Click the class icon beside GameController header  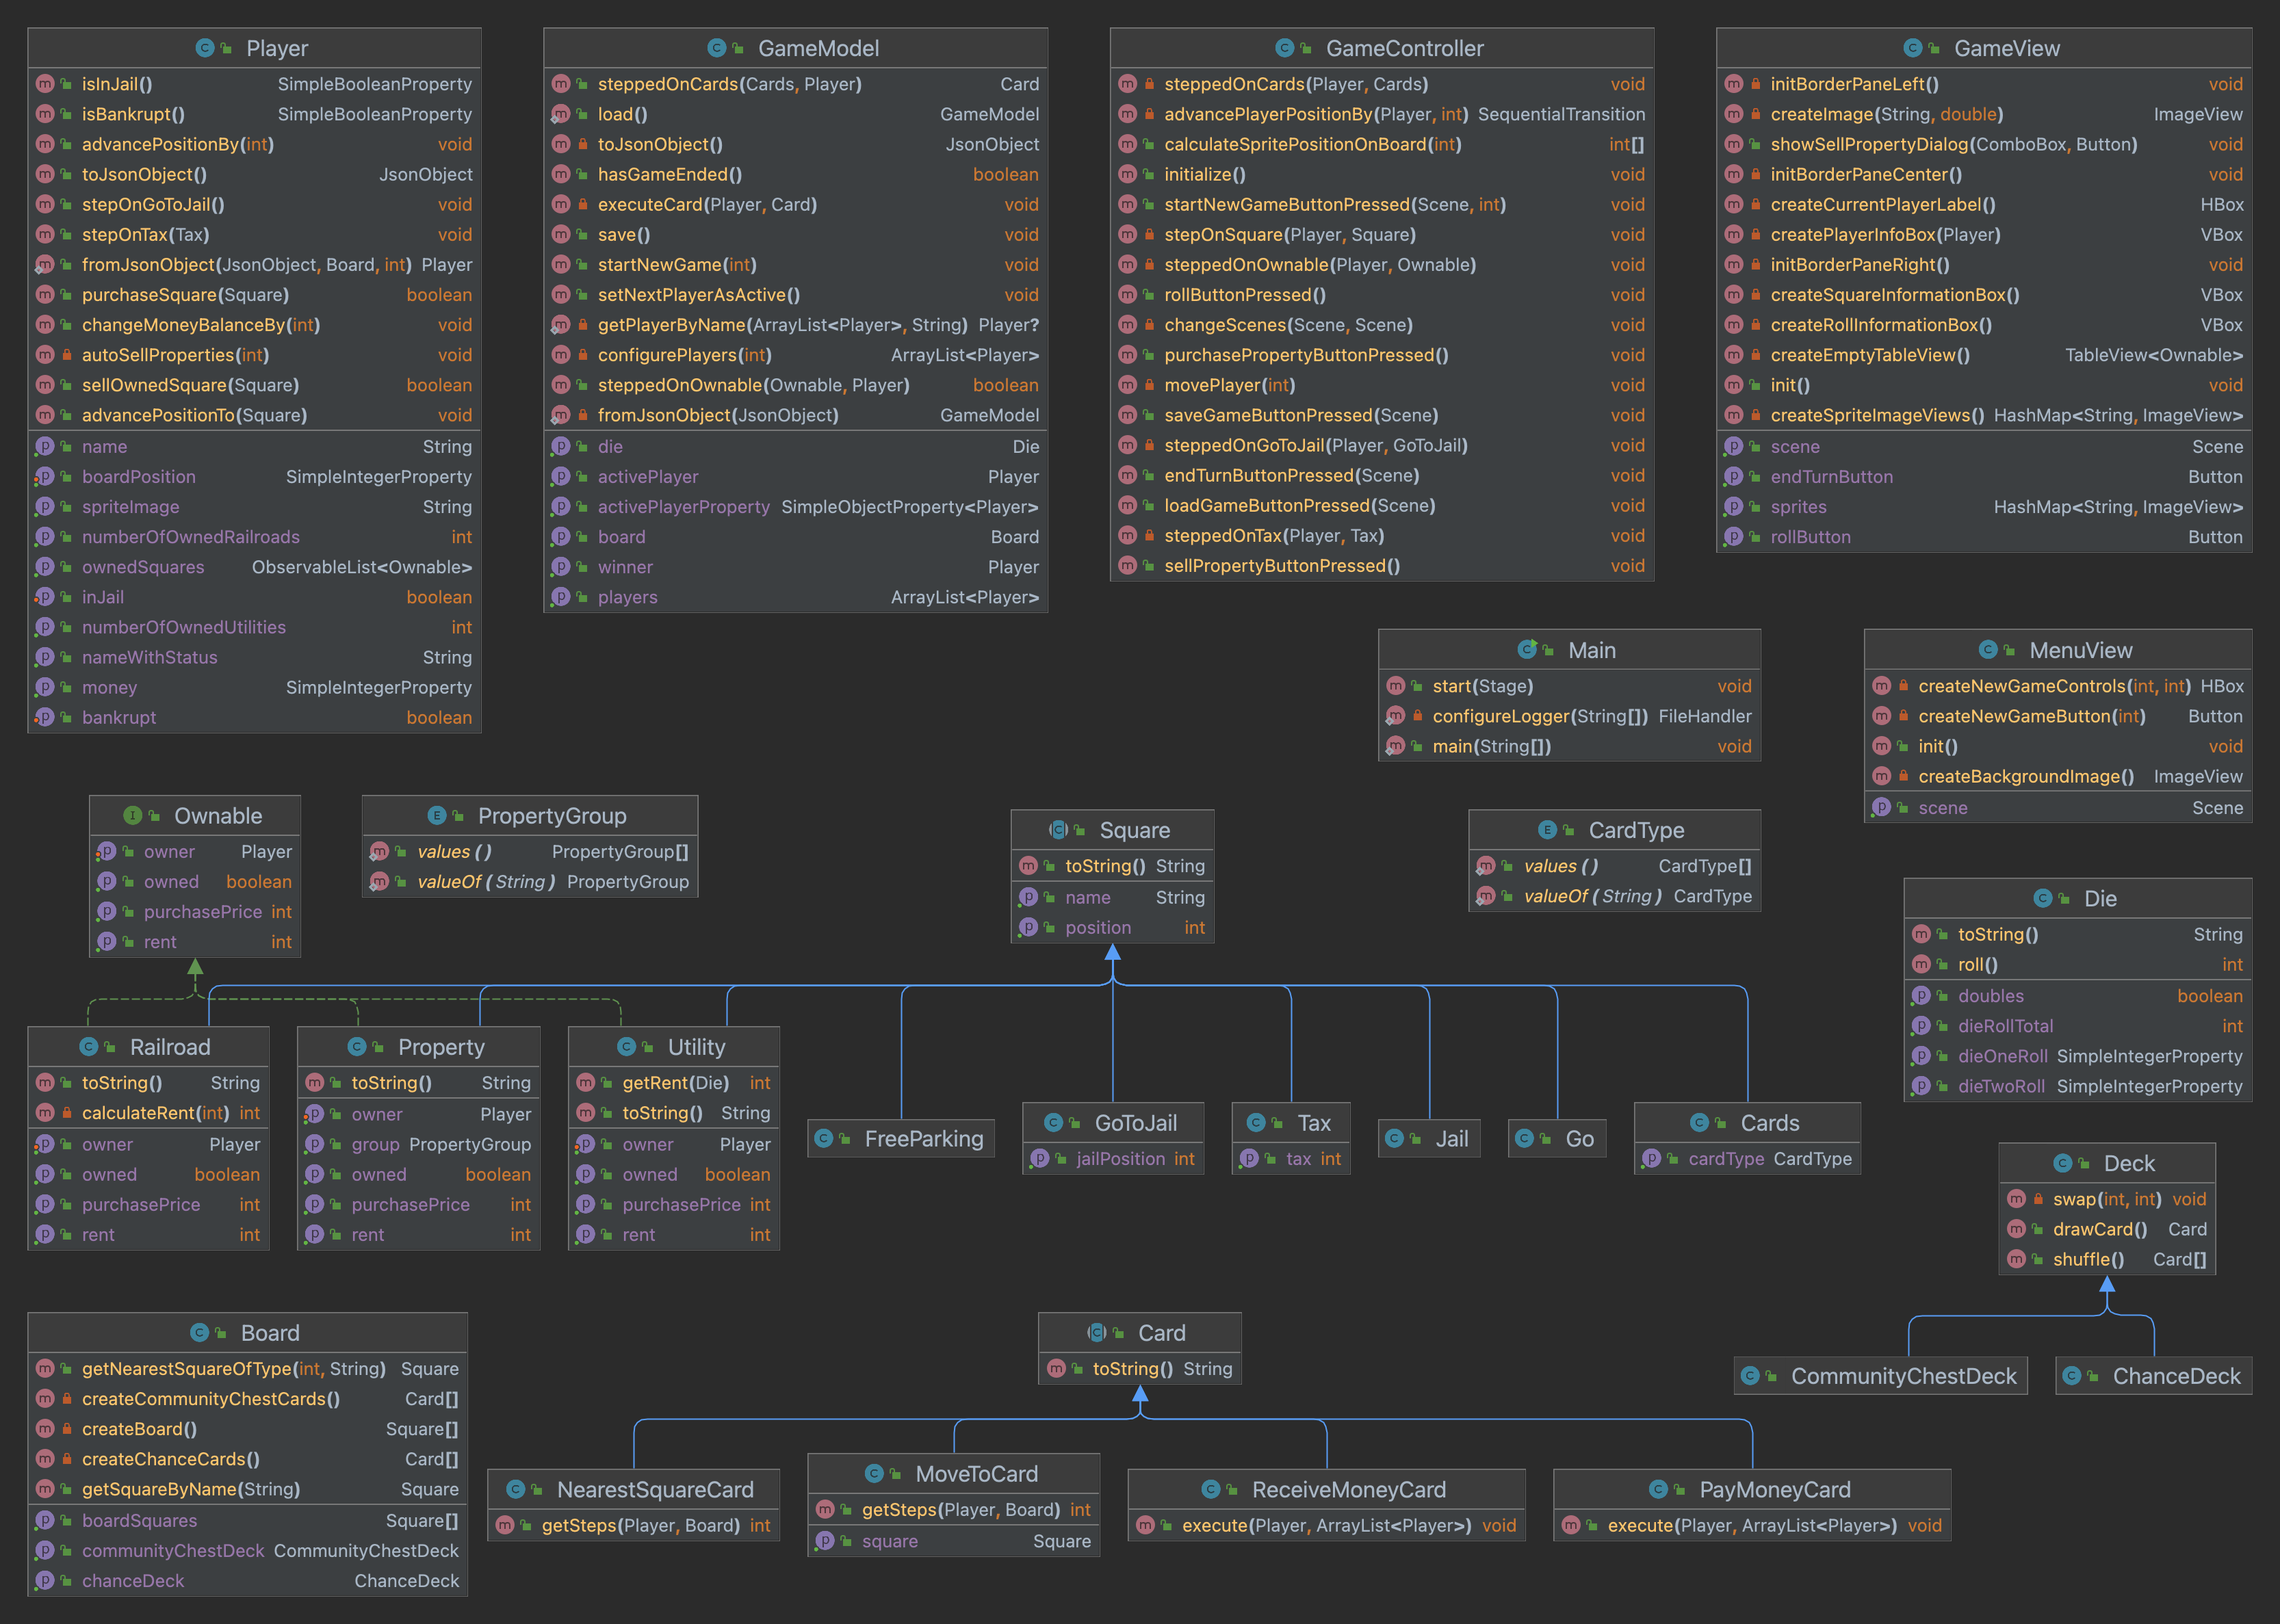(1285, 48)
